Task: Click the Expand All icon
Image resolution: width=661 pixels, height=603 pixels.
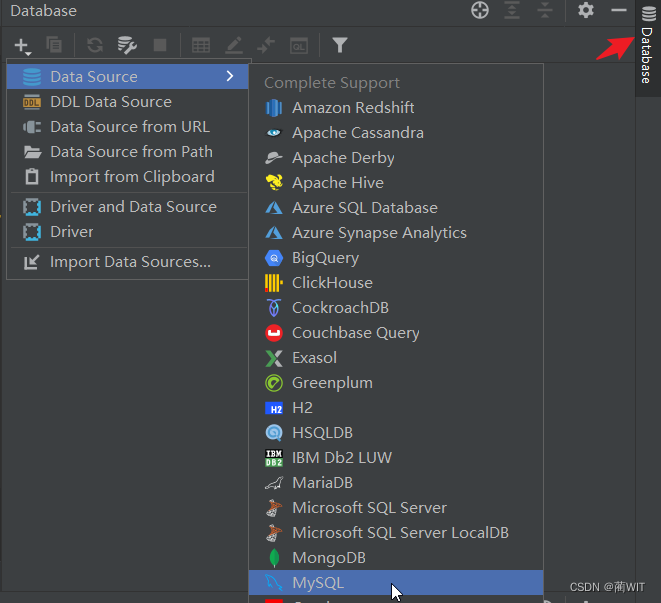Action: click(x=512, y=11)
